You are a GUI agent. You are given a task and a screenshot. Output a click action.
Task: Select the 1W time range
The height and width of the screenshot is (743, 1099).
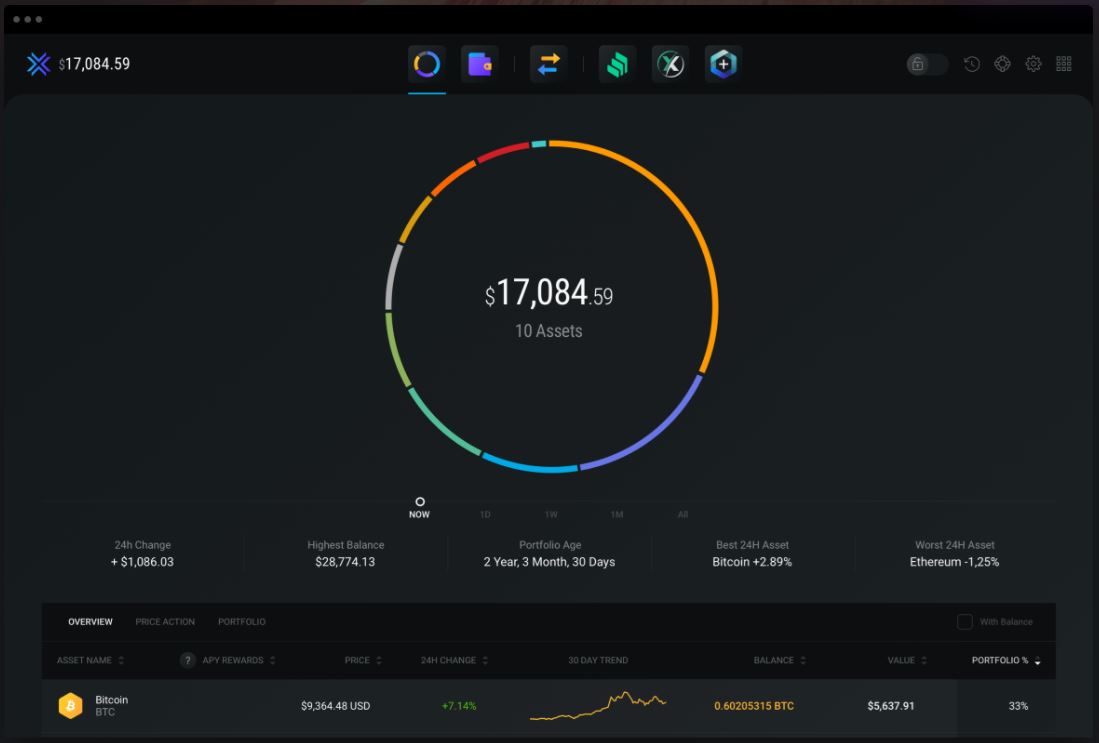coord(551,514)
